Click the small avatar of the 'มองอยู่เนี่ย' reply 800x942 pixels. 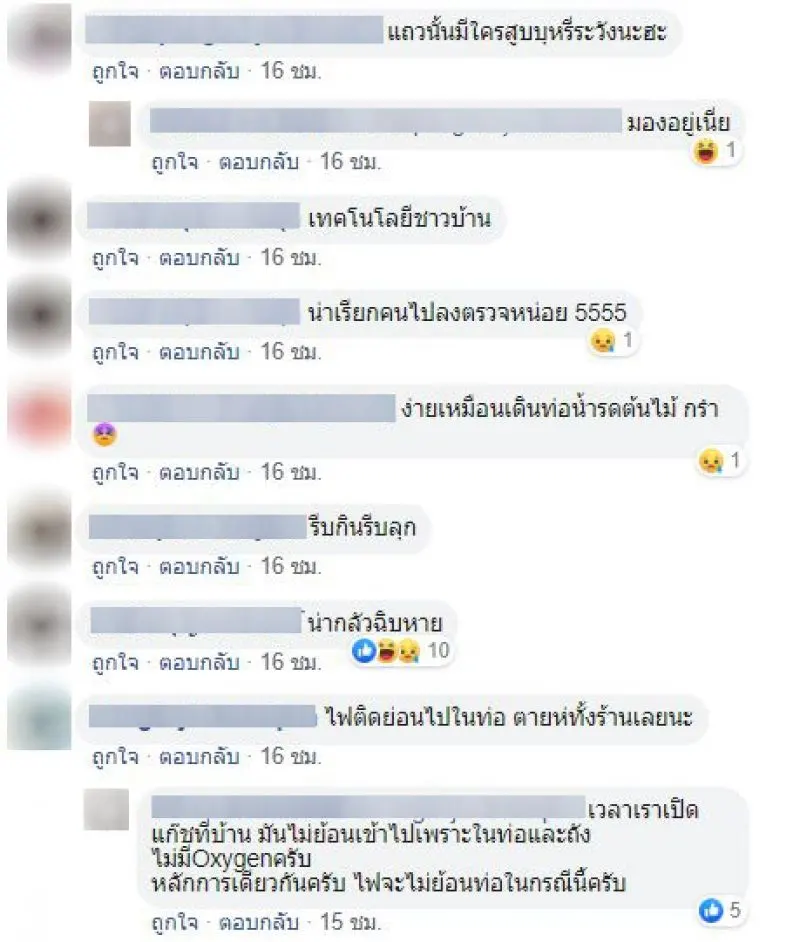coord(110,124)
